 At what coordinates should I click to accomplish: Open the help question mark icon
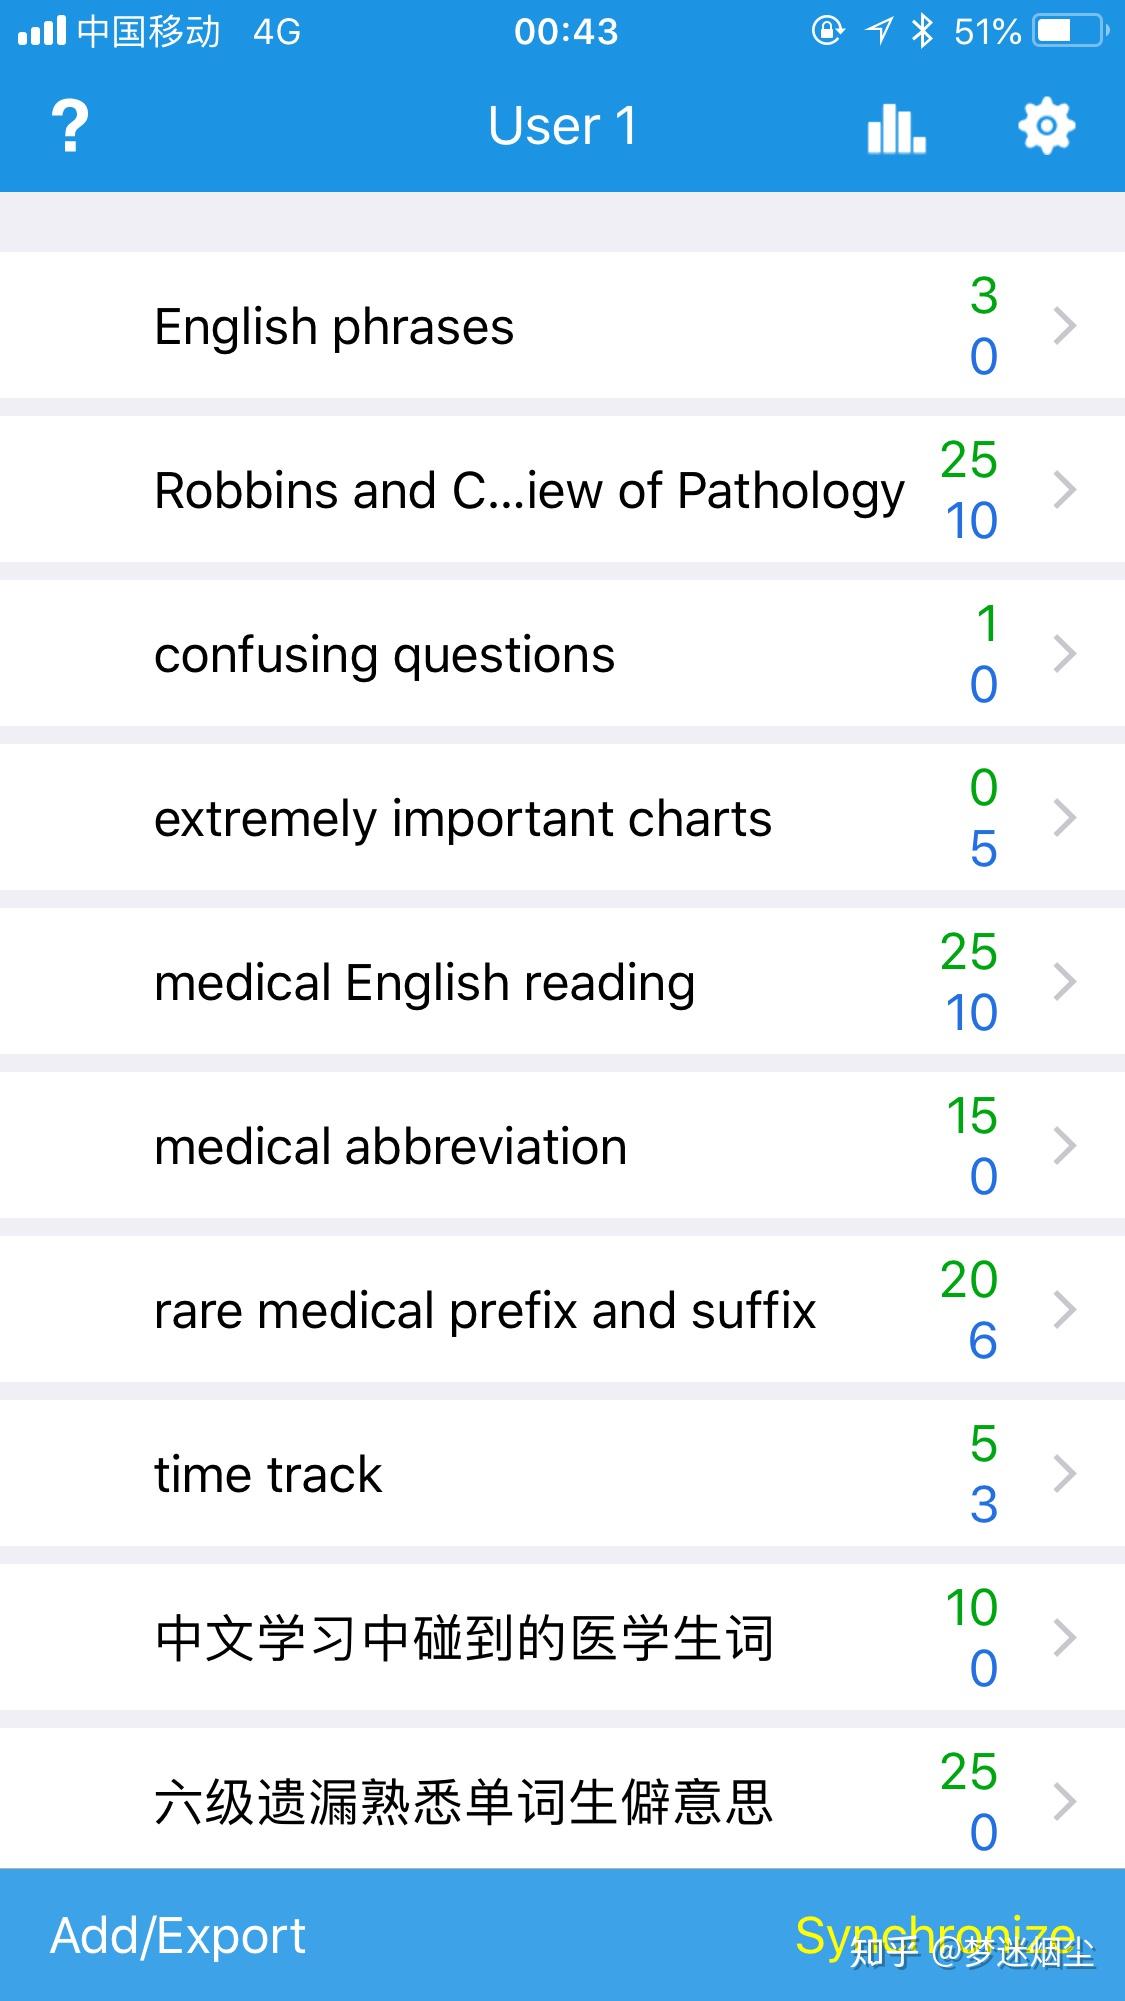coord(69,126)
